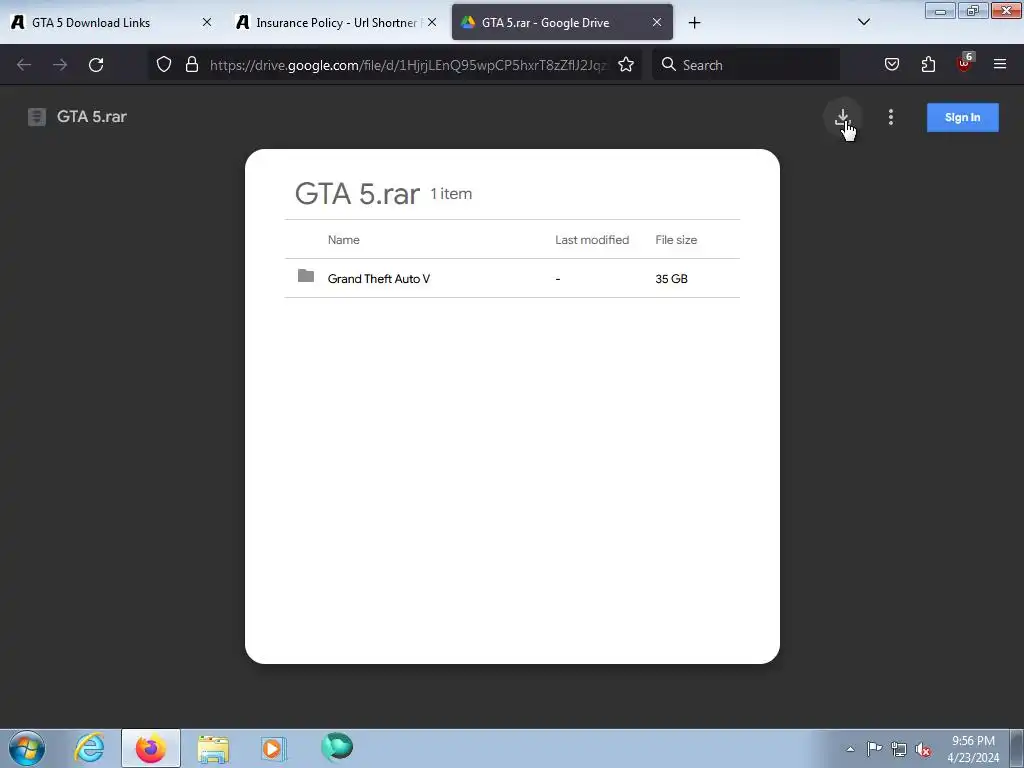The image size is (1024, 768).
Task: Click the Google Drive download icon
Action: (842, 118)
